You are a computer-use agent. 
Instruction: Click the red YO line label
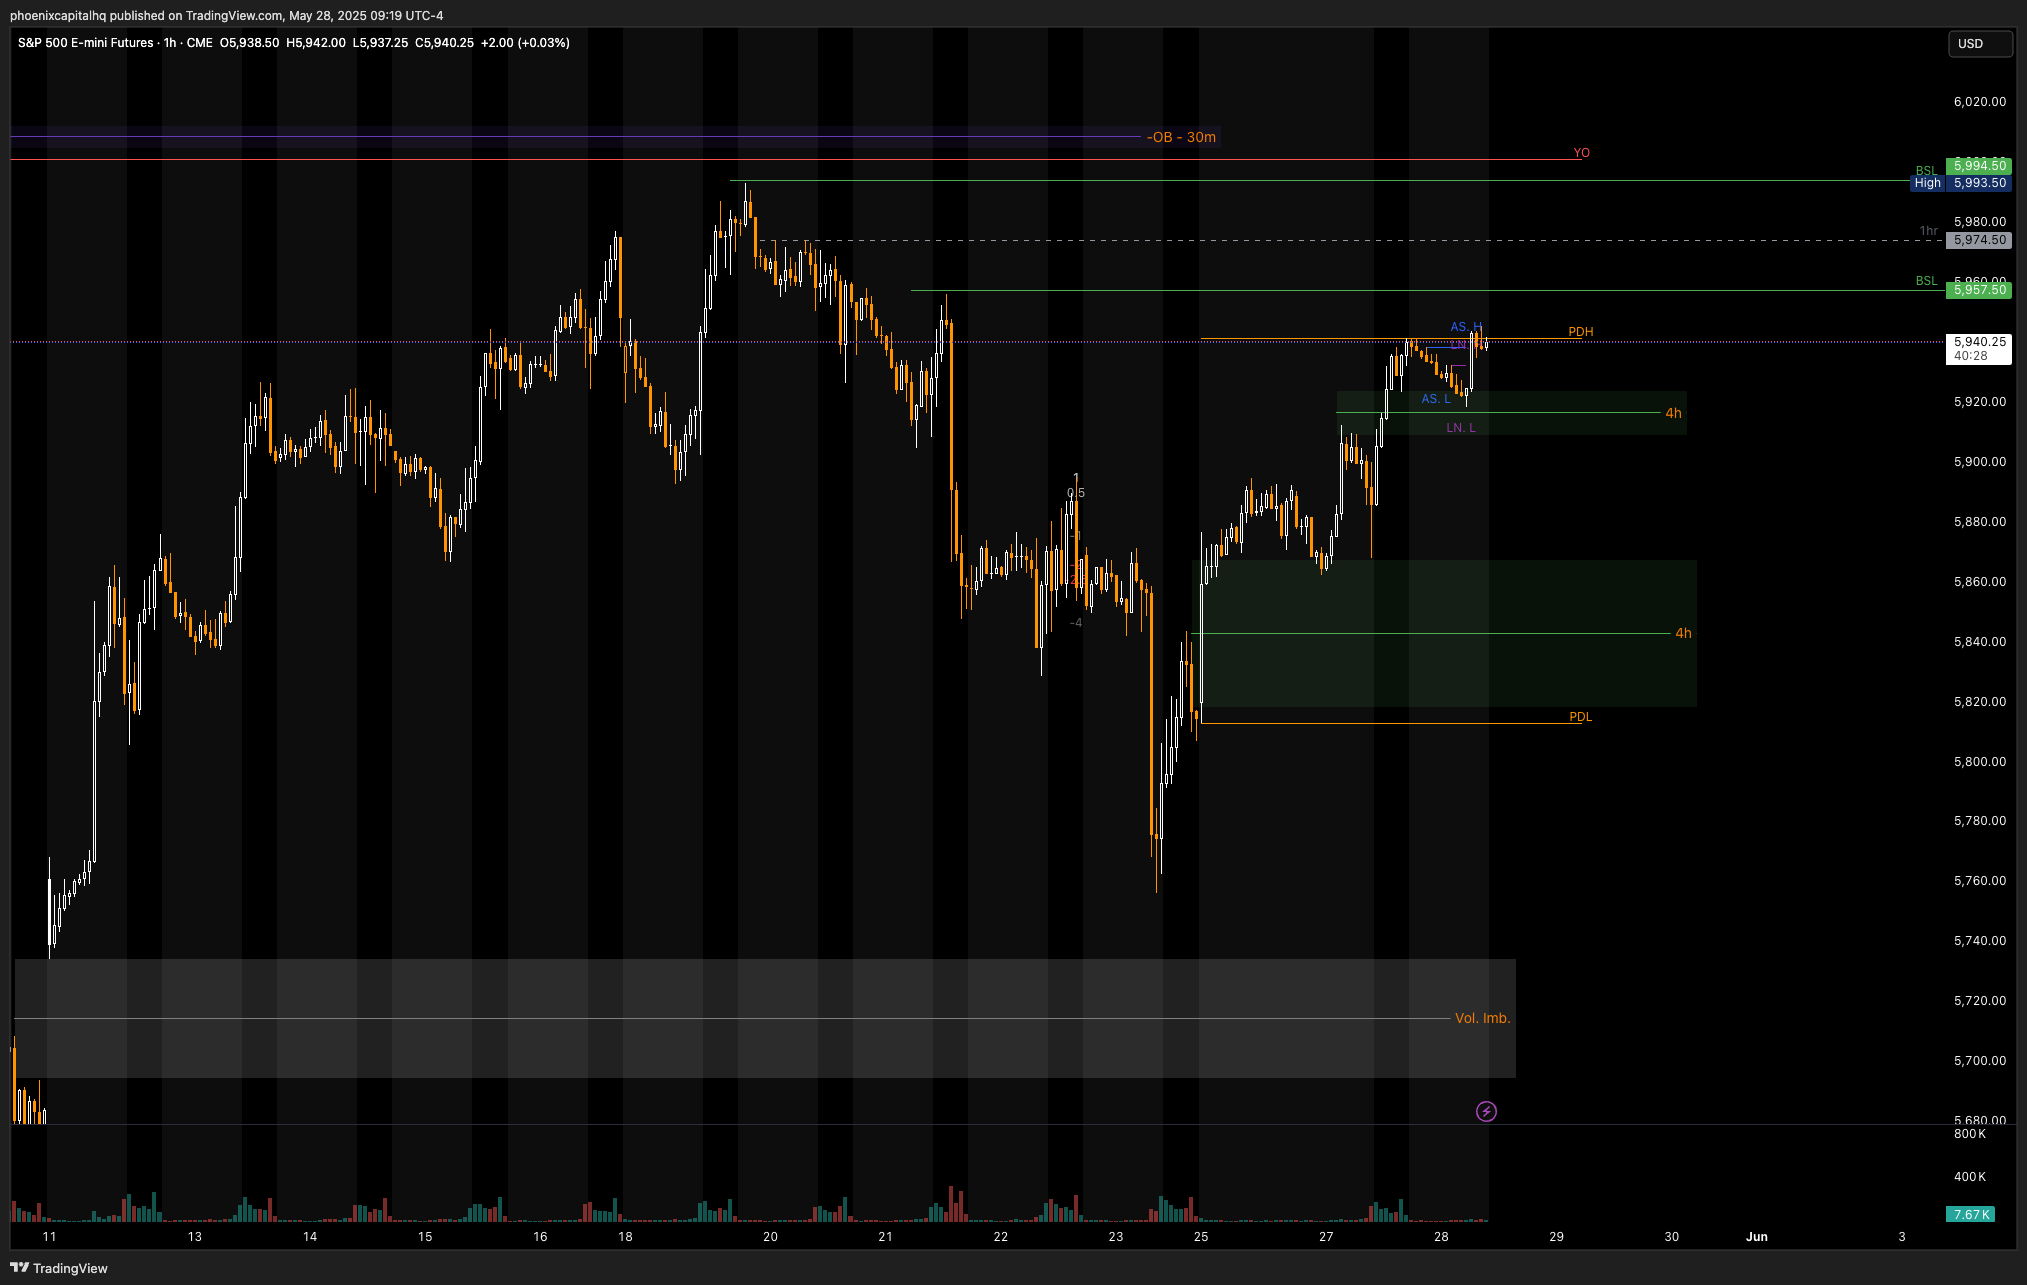point(1581,153)
